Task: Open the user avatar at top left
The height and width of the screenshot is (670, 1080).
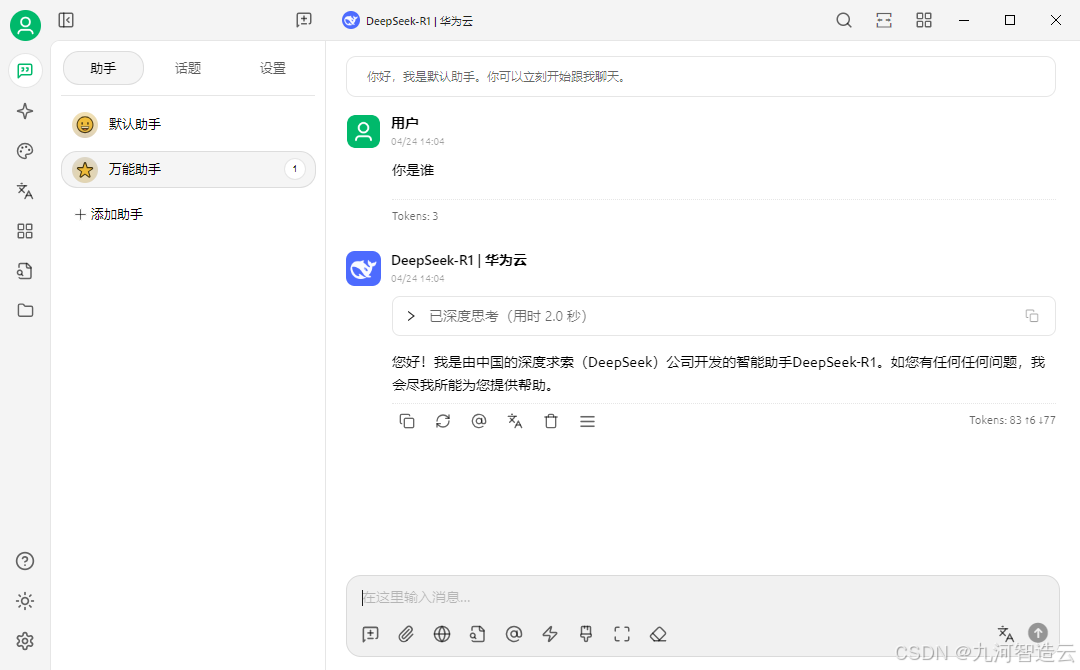Action: point(25,25)
